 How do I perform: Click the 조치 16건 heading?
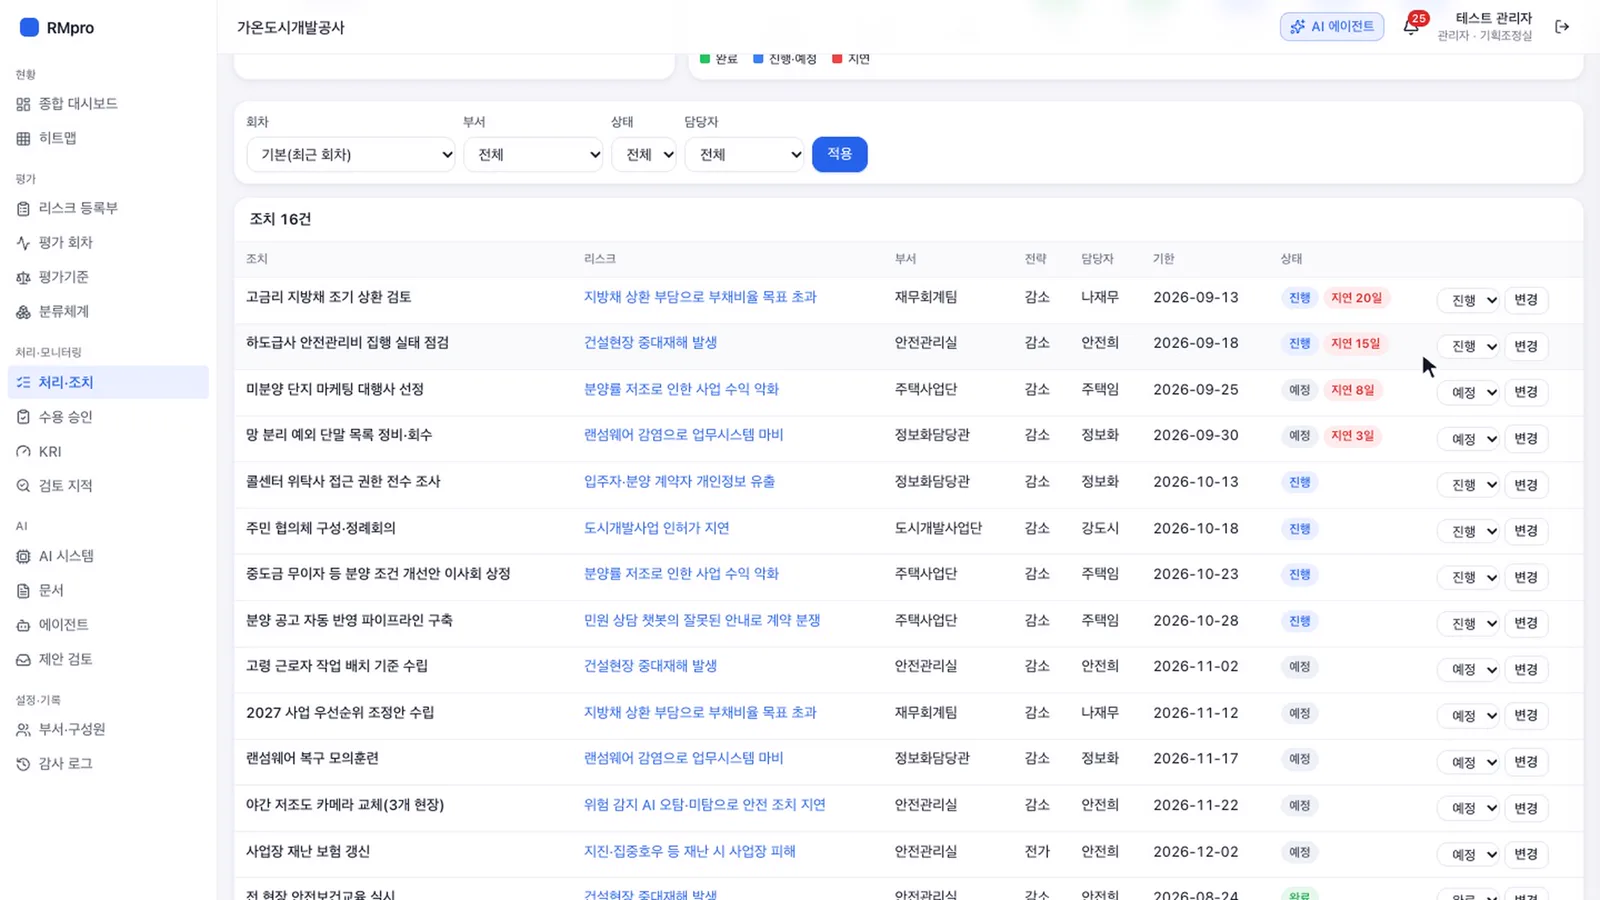tap(280, 219)
